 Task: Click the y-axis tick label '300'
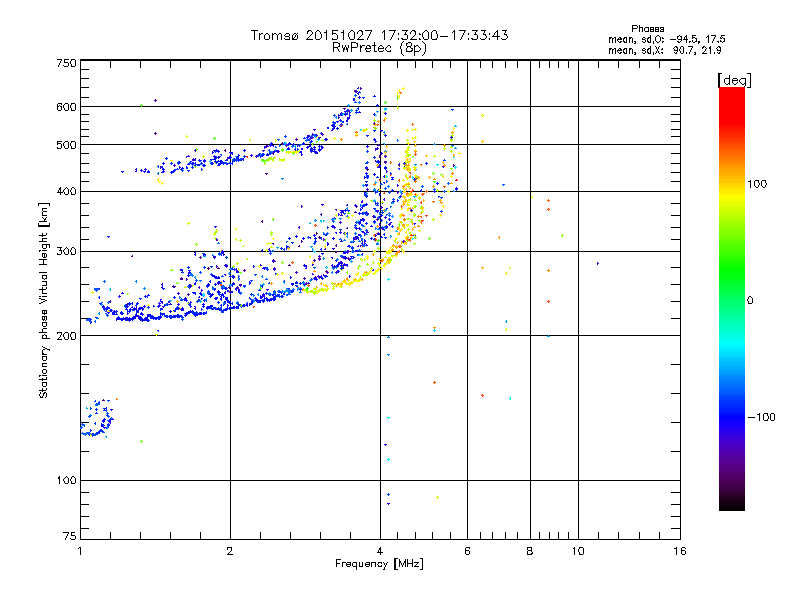click(66, 251)
